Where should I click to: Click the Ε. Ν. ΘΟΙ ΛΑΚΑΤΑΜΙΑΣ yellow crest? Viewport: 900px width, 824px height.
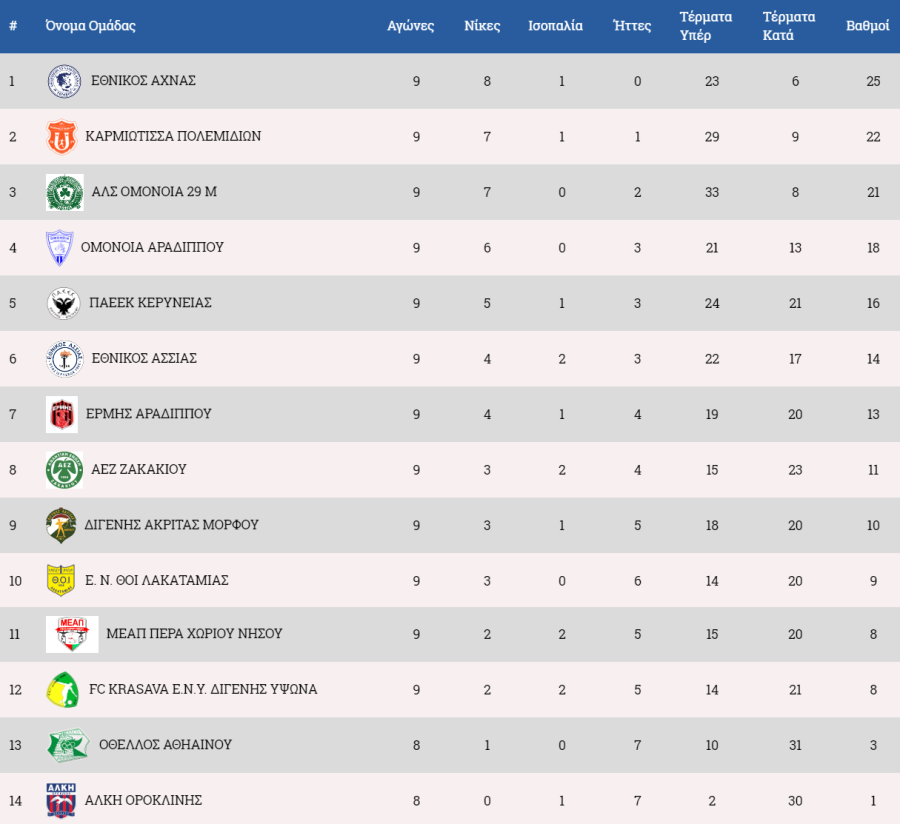click(x=61, y=580)
